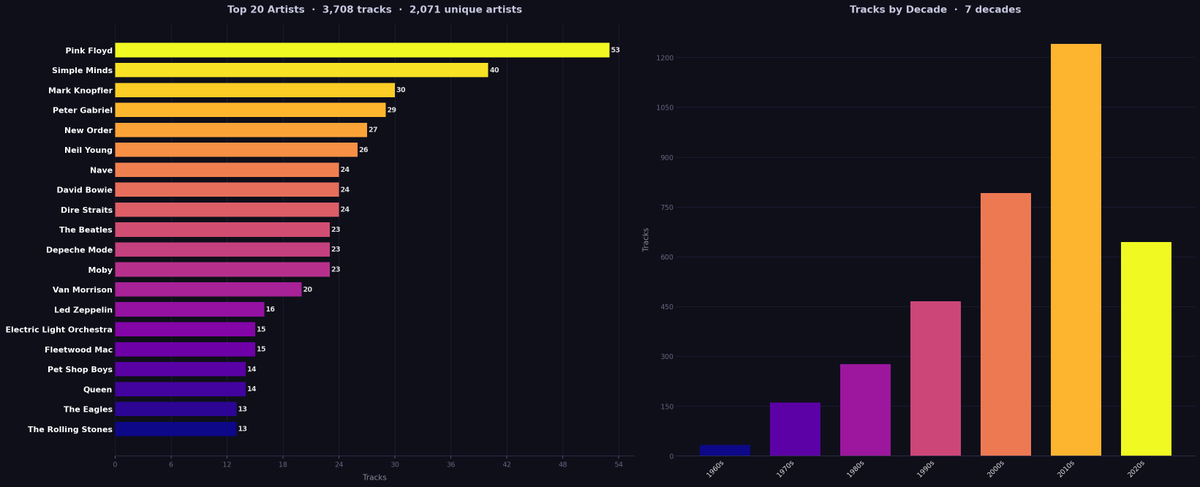This screenshot has height=487, width=1200.
Task: Click the Van Morrison bar
Action: 208,289
